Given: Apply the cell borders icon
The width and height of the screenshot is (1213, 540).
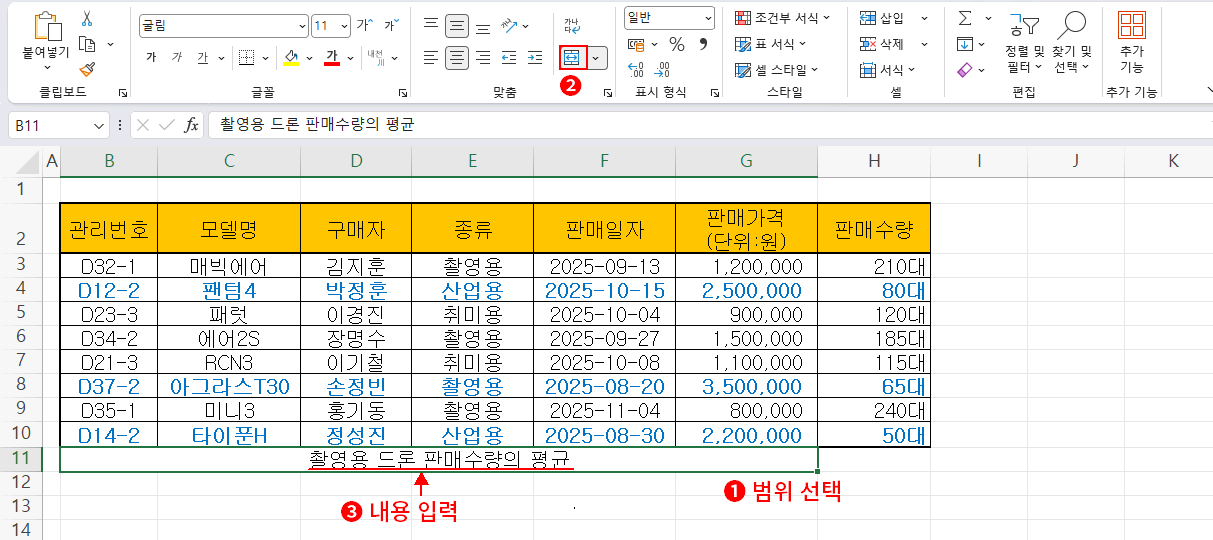Looking at the screenshot, I should point(247,57).
